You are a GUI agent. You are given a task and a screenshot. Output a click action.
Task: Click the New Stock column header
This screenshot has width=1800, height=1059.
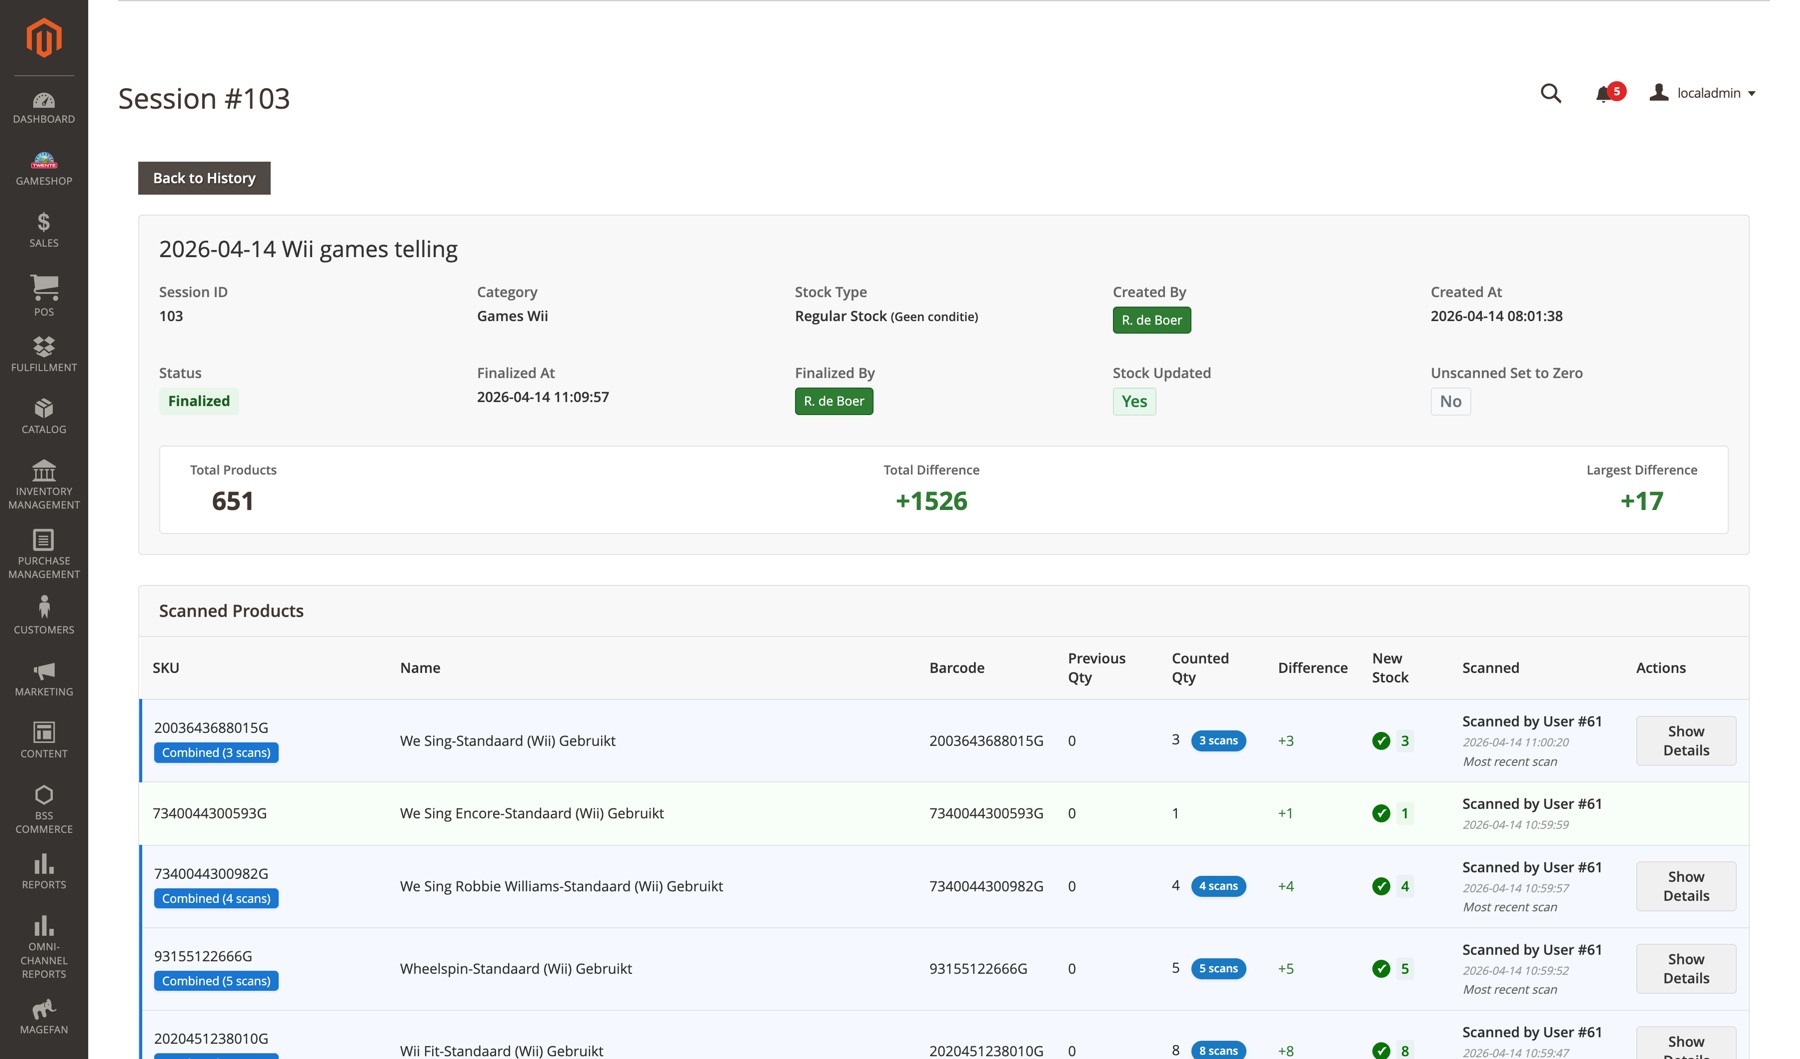click(x=1390, y=668)
